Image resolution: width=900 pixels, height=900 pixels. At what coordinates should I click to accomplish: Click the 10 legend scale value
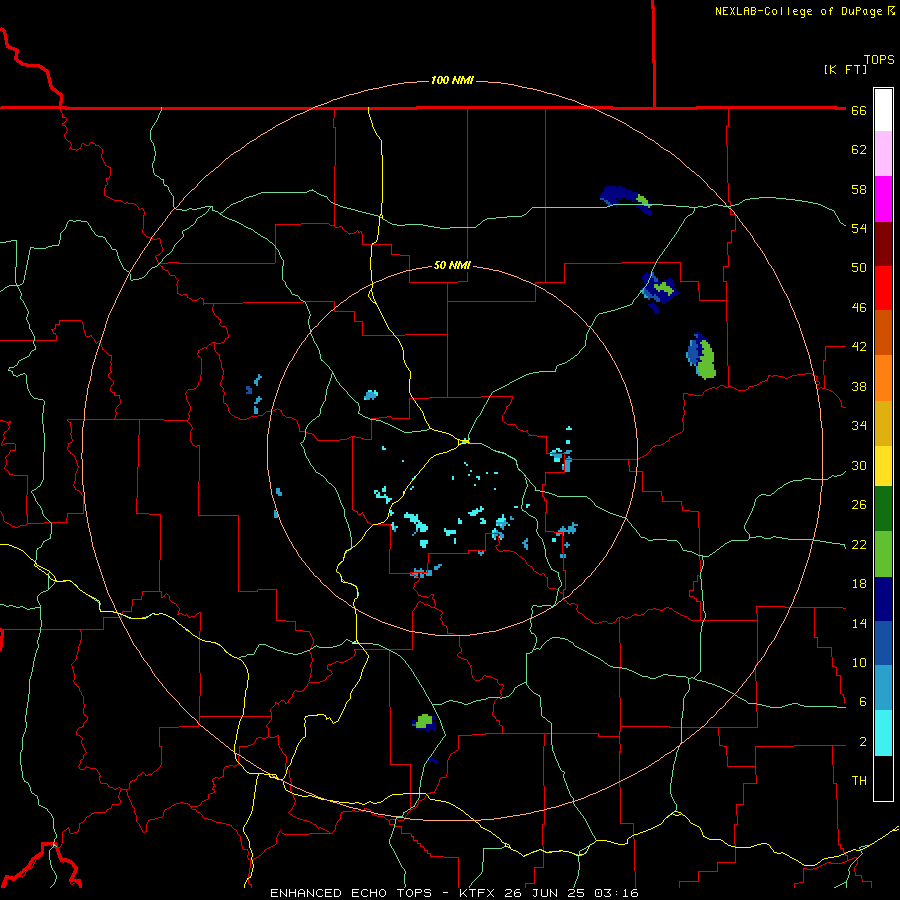click(x=859, y=663)
